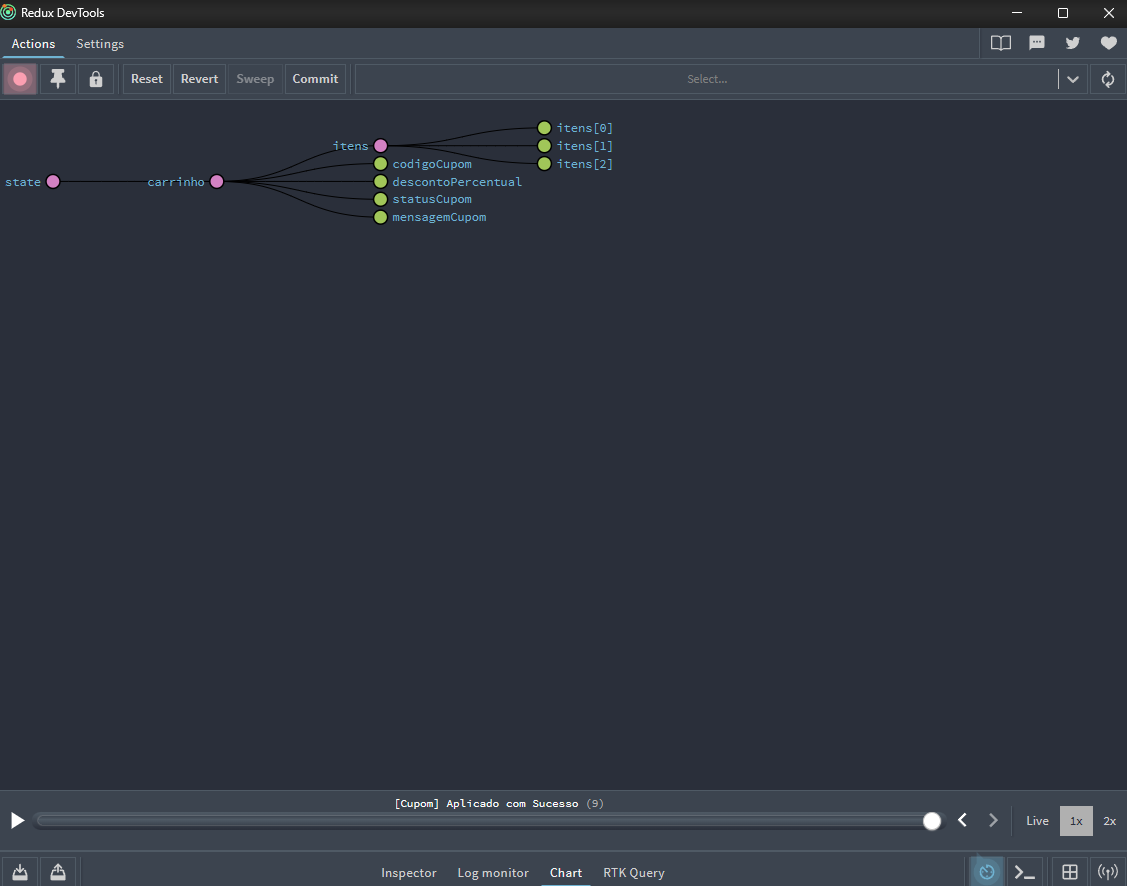The image size is (1127, 886).
Task: Toggle the slider timer icon
Action: pyautogui.click(x=987, y=872)
